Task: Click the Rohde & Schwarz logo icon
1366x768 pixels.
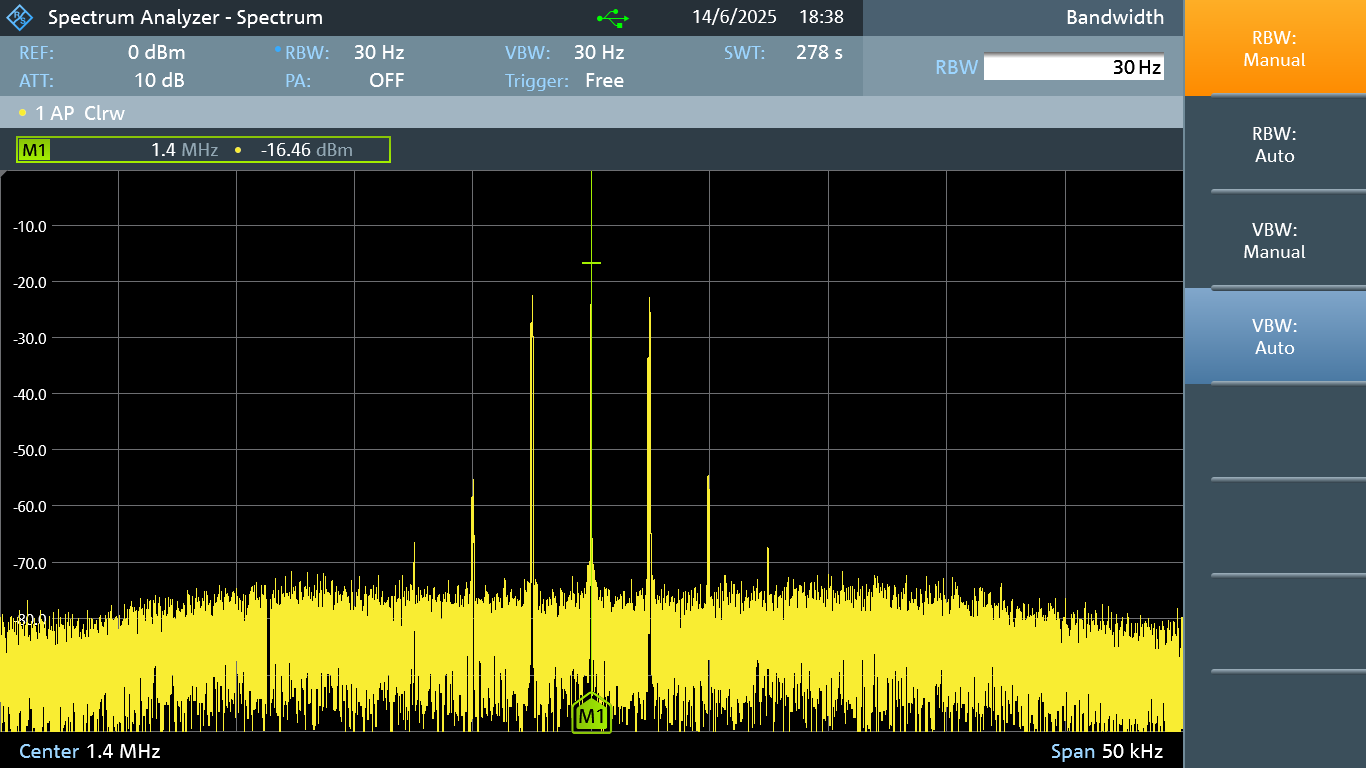Action: click(20, 18)
